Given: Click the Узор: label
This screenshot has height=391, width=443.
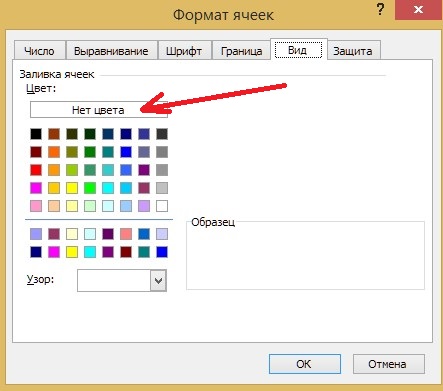Looking at the screenshot, I should point(40,279).
